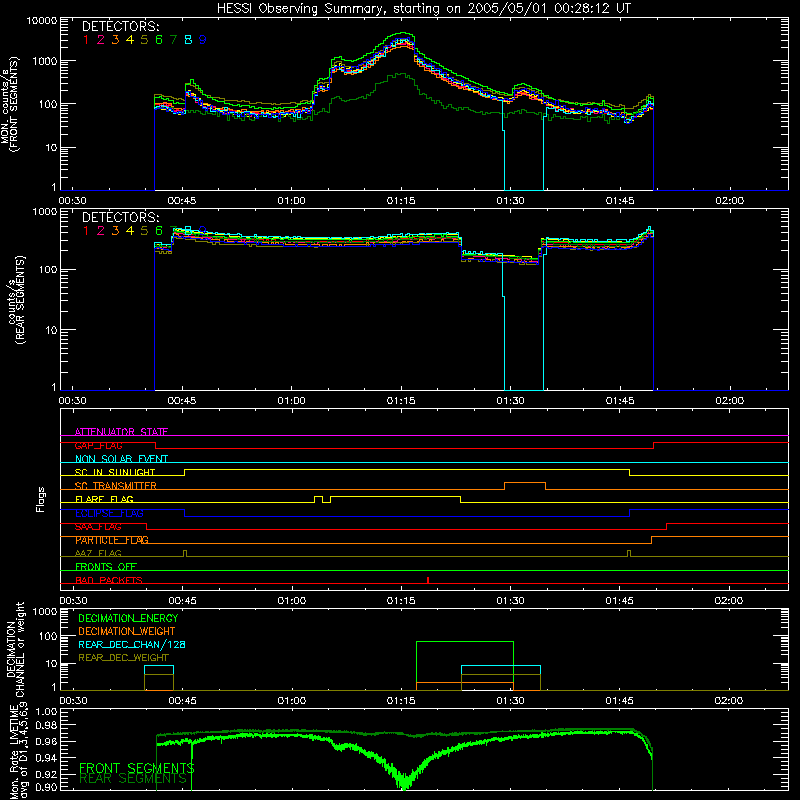
Task: Click detector number 8 in front segments legend
Action: pos(188,40)
